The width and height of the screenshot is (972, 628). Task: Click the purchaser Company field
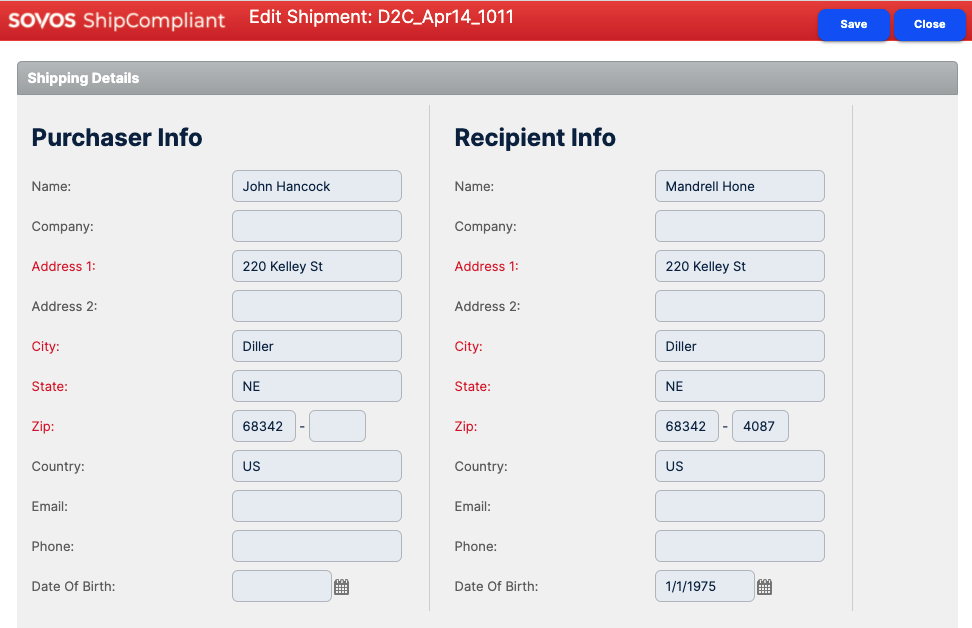click(x=316, y=226)
